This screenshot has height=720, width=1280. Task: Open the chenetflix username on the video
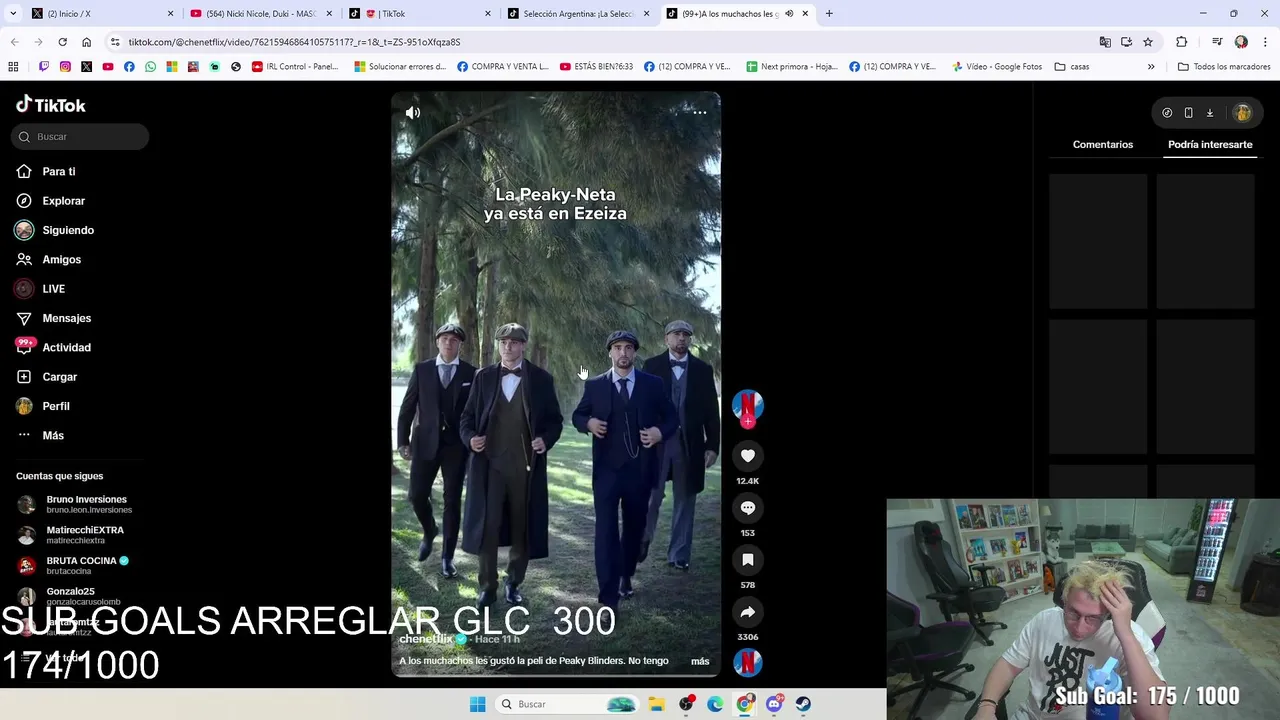(x=426, y=639)
